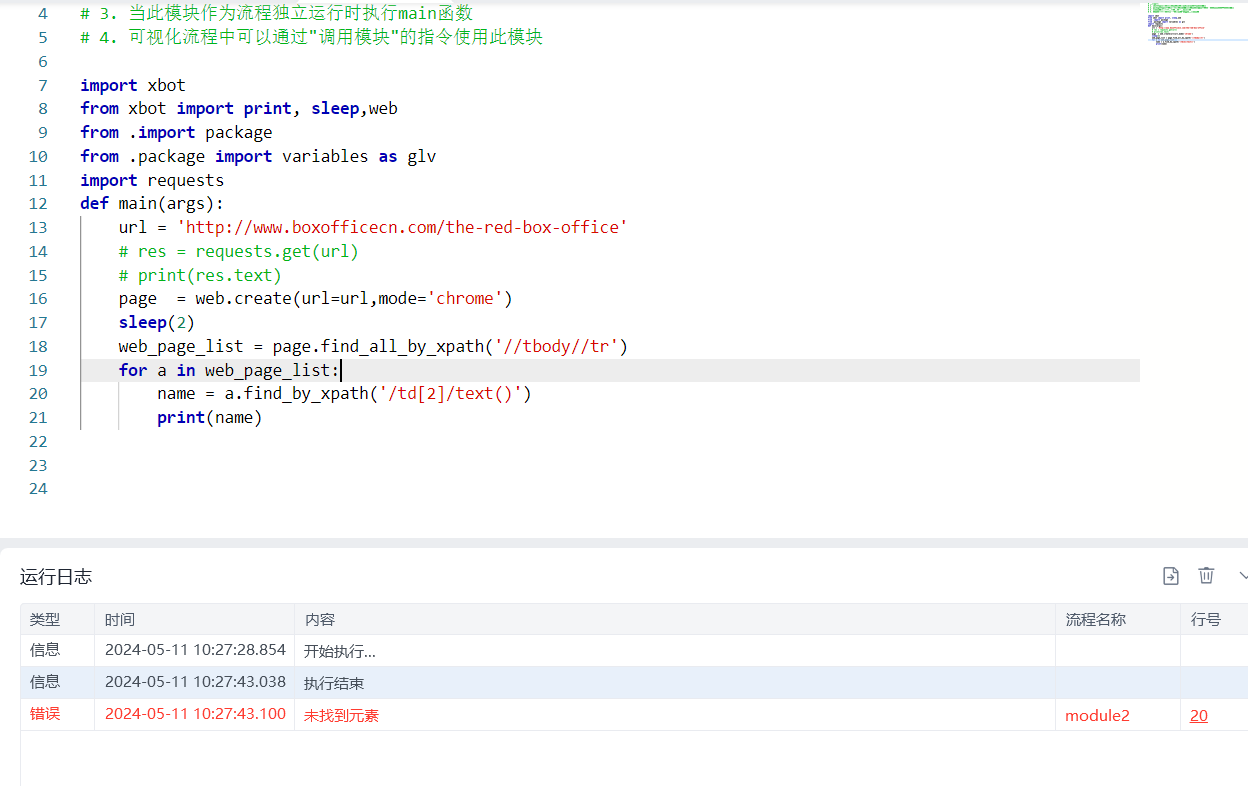Export the run log with the arrow-file icon

(1170, 575)
